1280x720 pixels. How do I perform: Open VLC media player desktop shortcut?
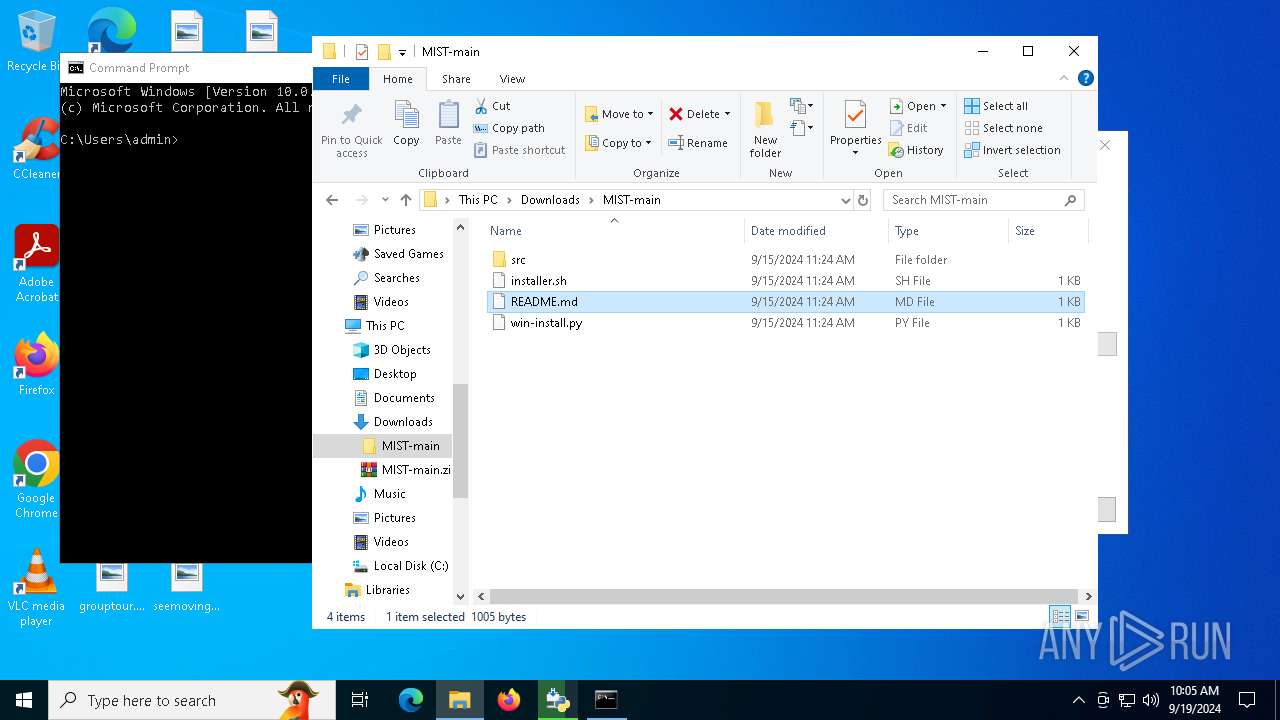click(36, 588)
